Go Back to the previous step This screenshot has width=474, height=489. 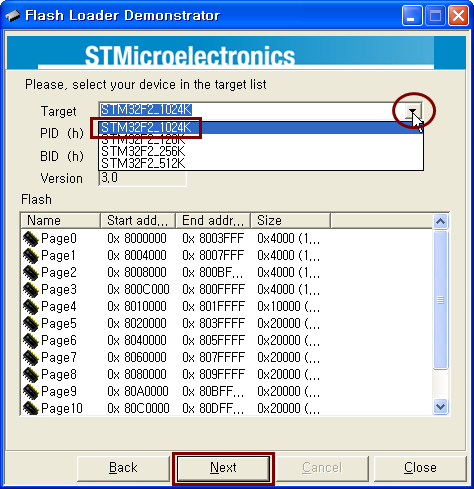123,468
